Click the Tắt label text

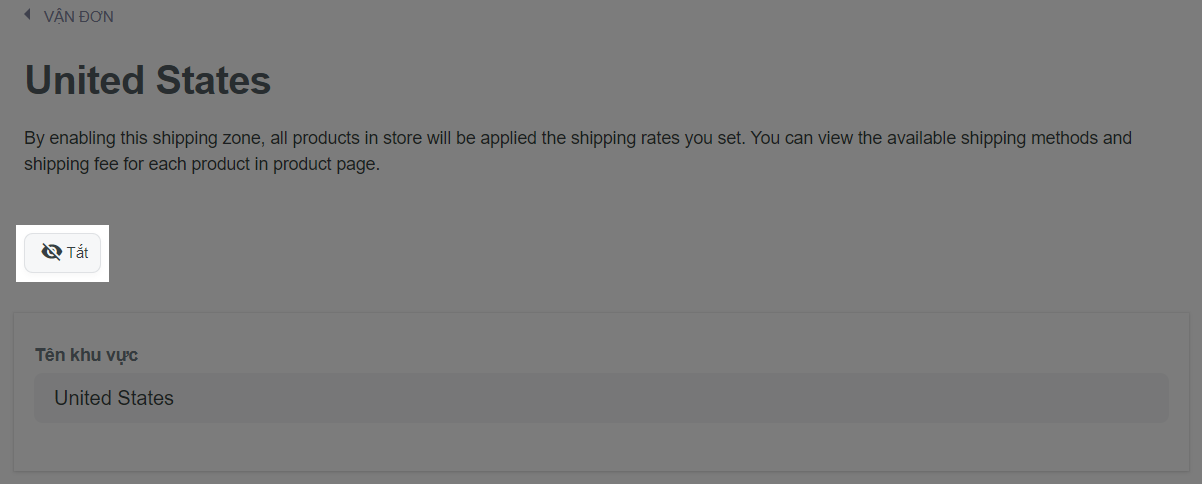point(77,252)
